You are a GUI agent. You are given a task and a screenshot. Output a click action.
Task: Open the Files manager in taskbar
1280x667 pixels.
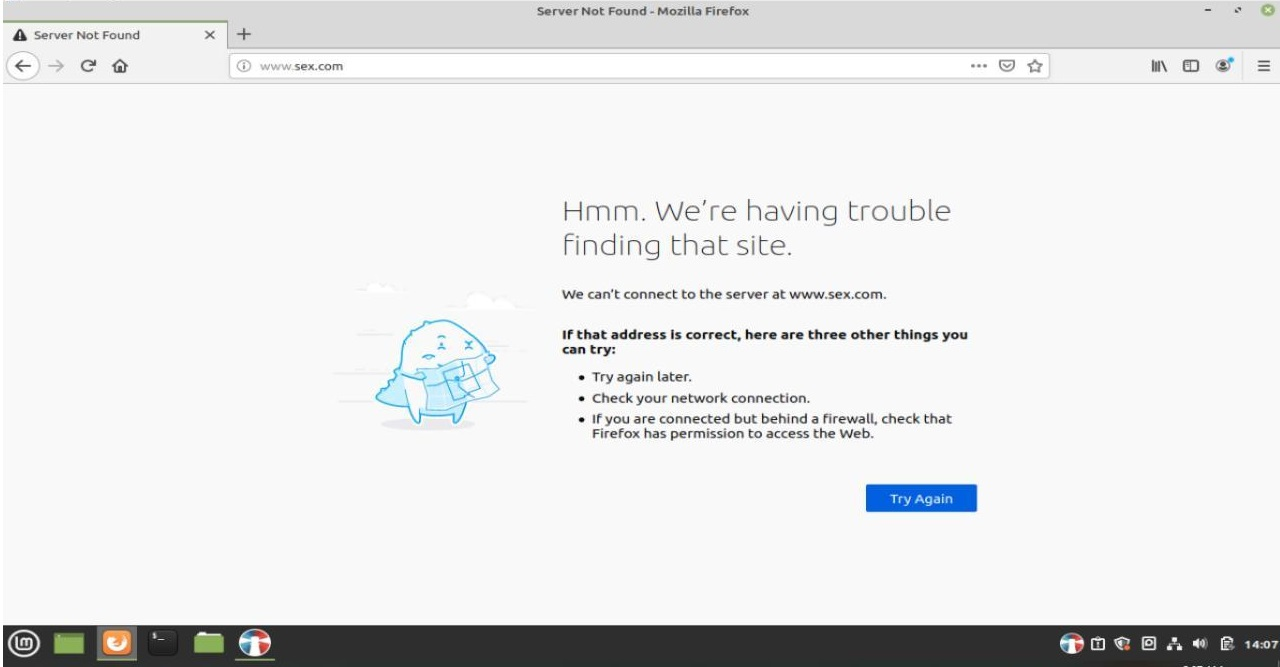tap(209, 644)
